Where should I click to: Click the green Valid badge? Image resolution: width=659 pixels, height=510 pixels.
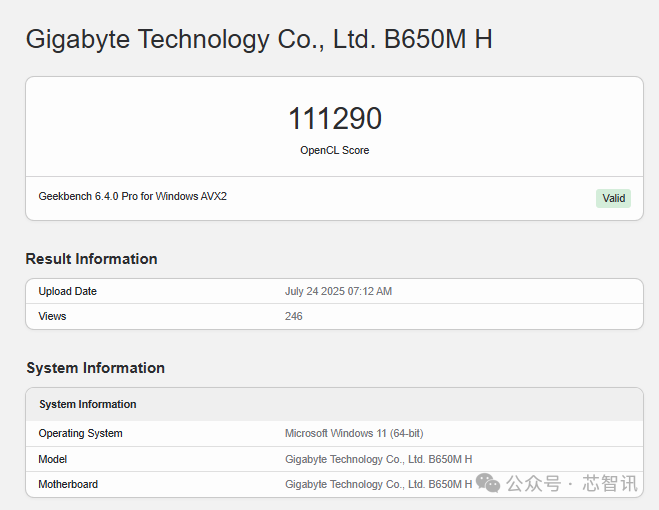click(x=613, y=198)
